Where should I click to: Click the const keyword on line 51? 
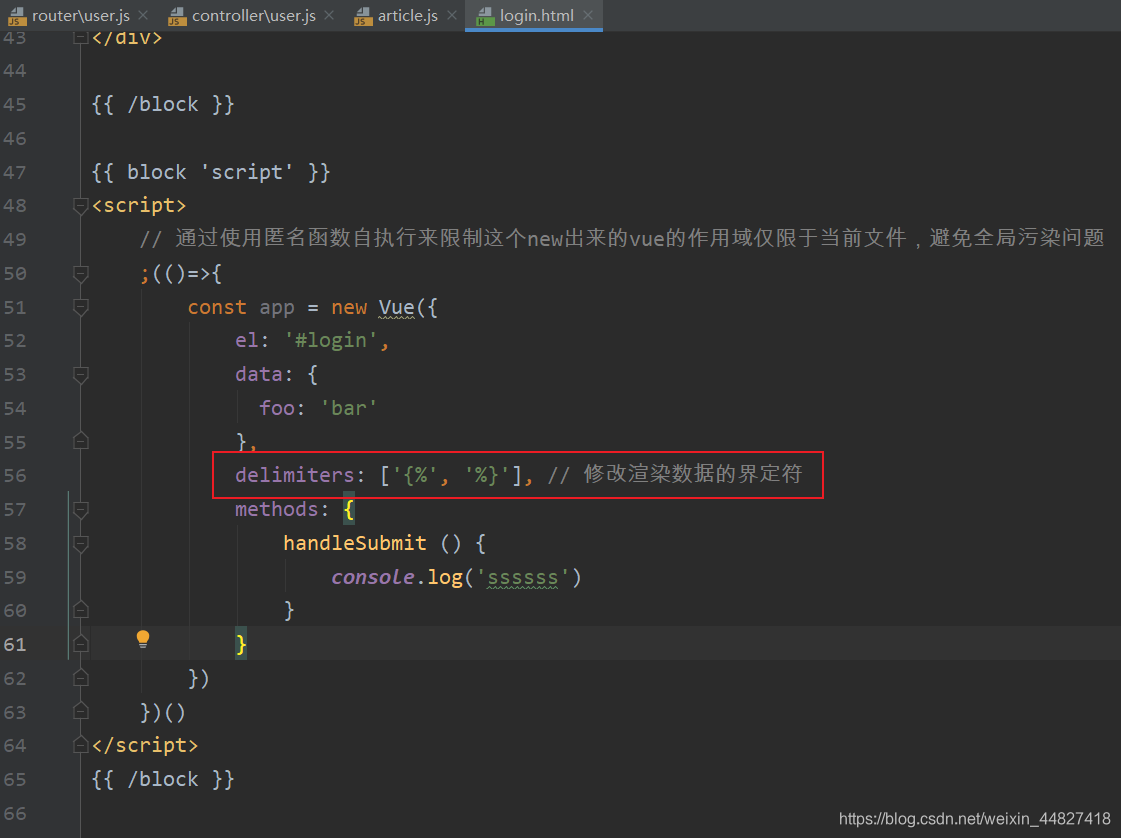pyautogui.click(x=217, y=307)
